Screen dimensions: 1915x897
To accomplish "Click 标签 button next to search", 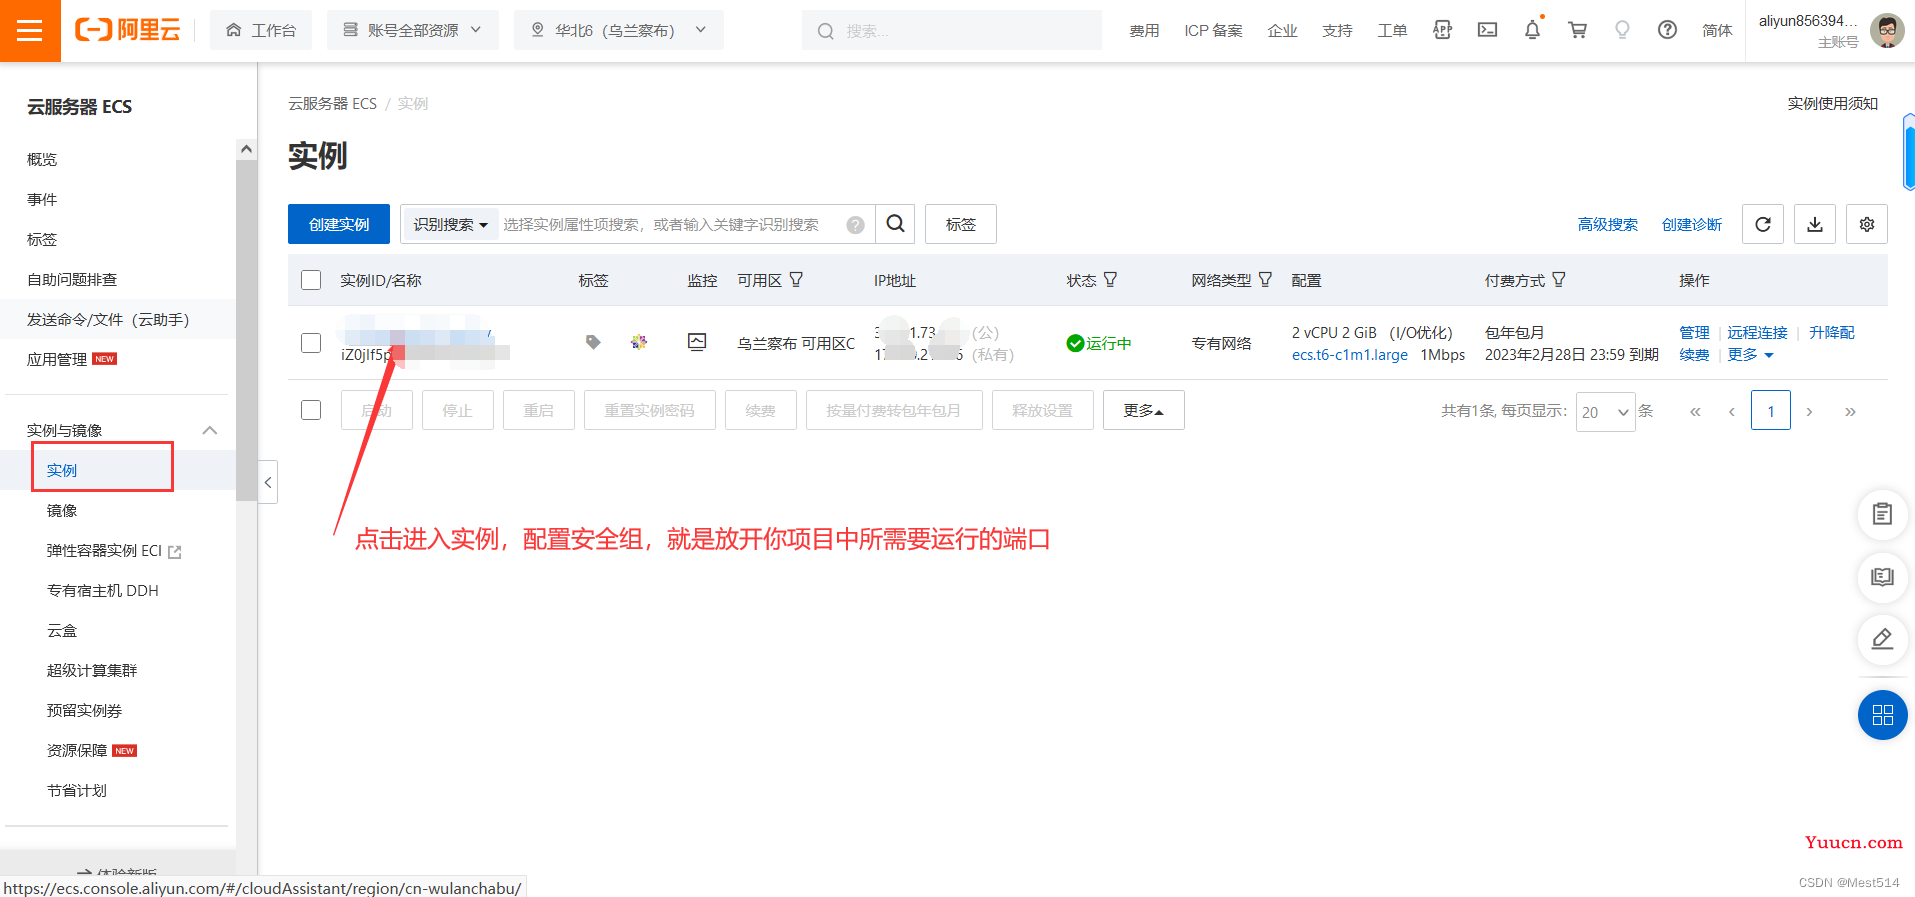I will pyautogui.click(x=961, y=224).
